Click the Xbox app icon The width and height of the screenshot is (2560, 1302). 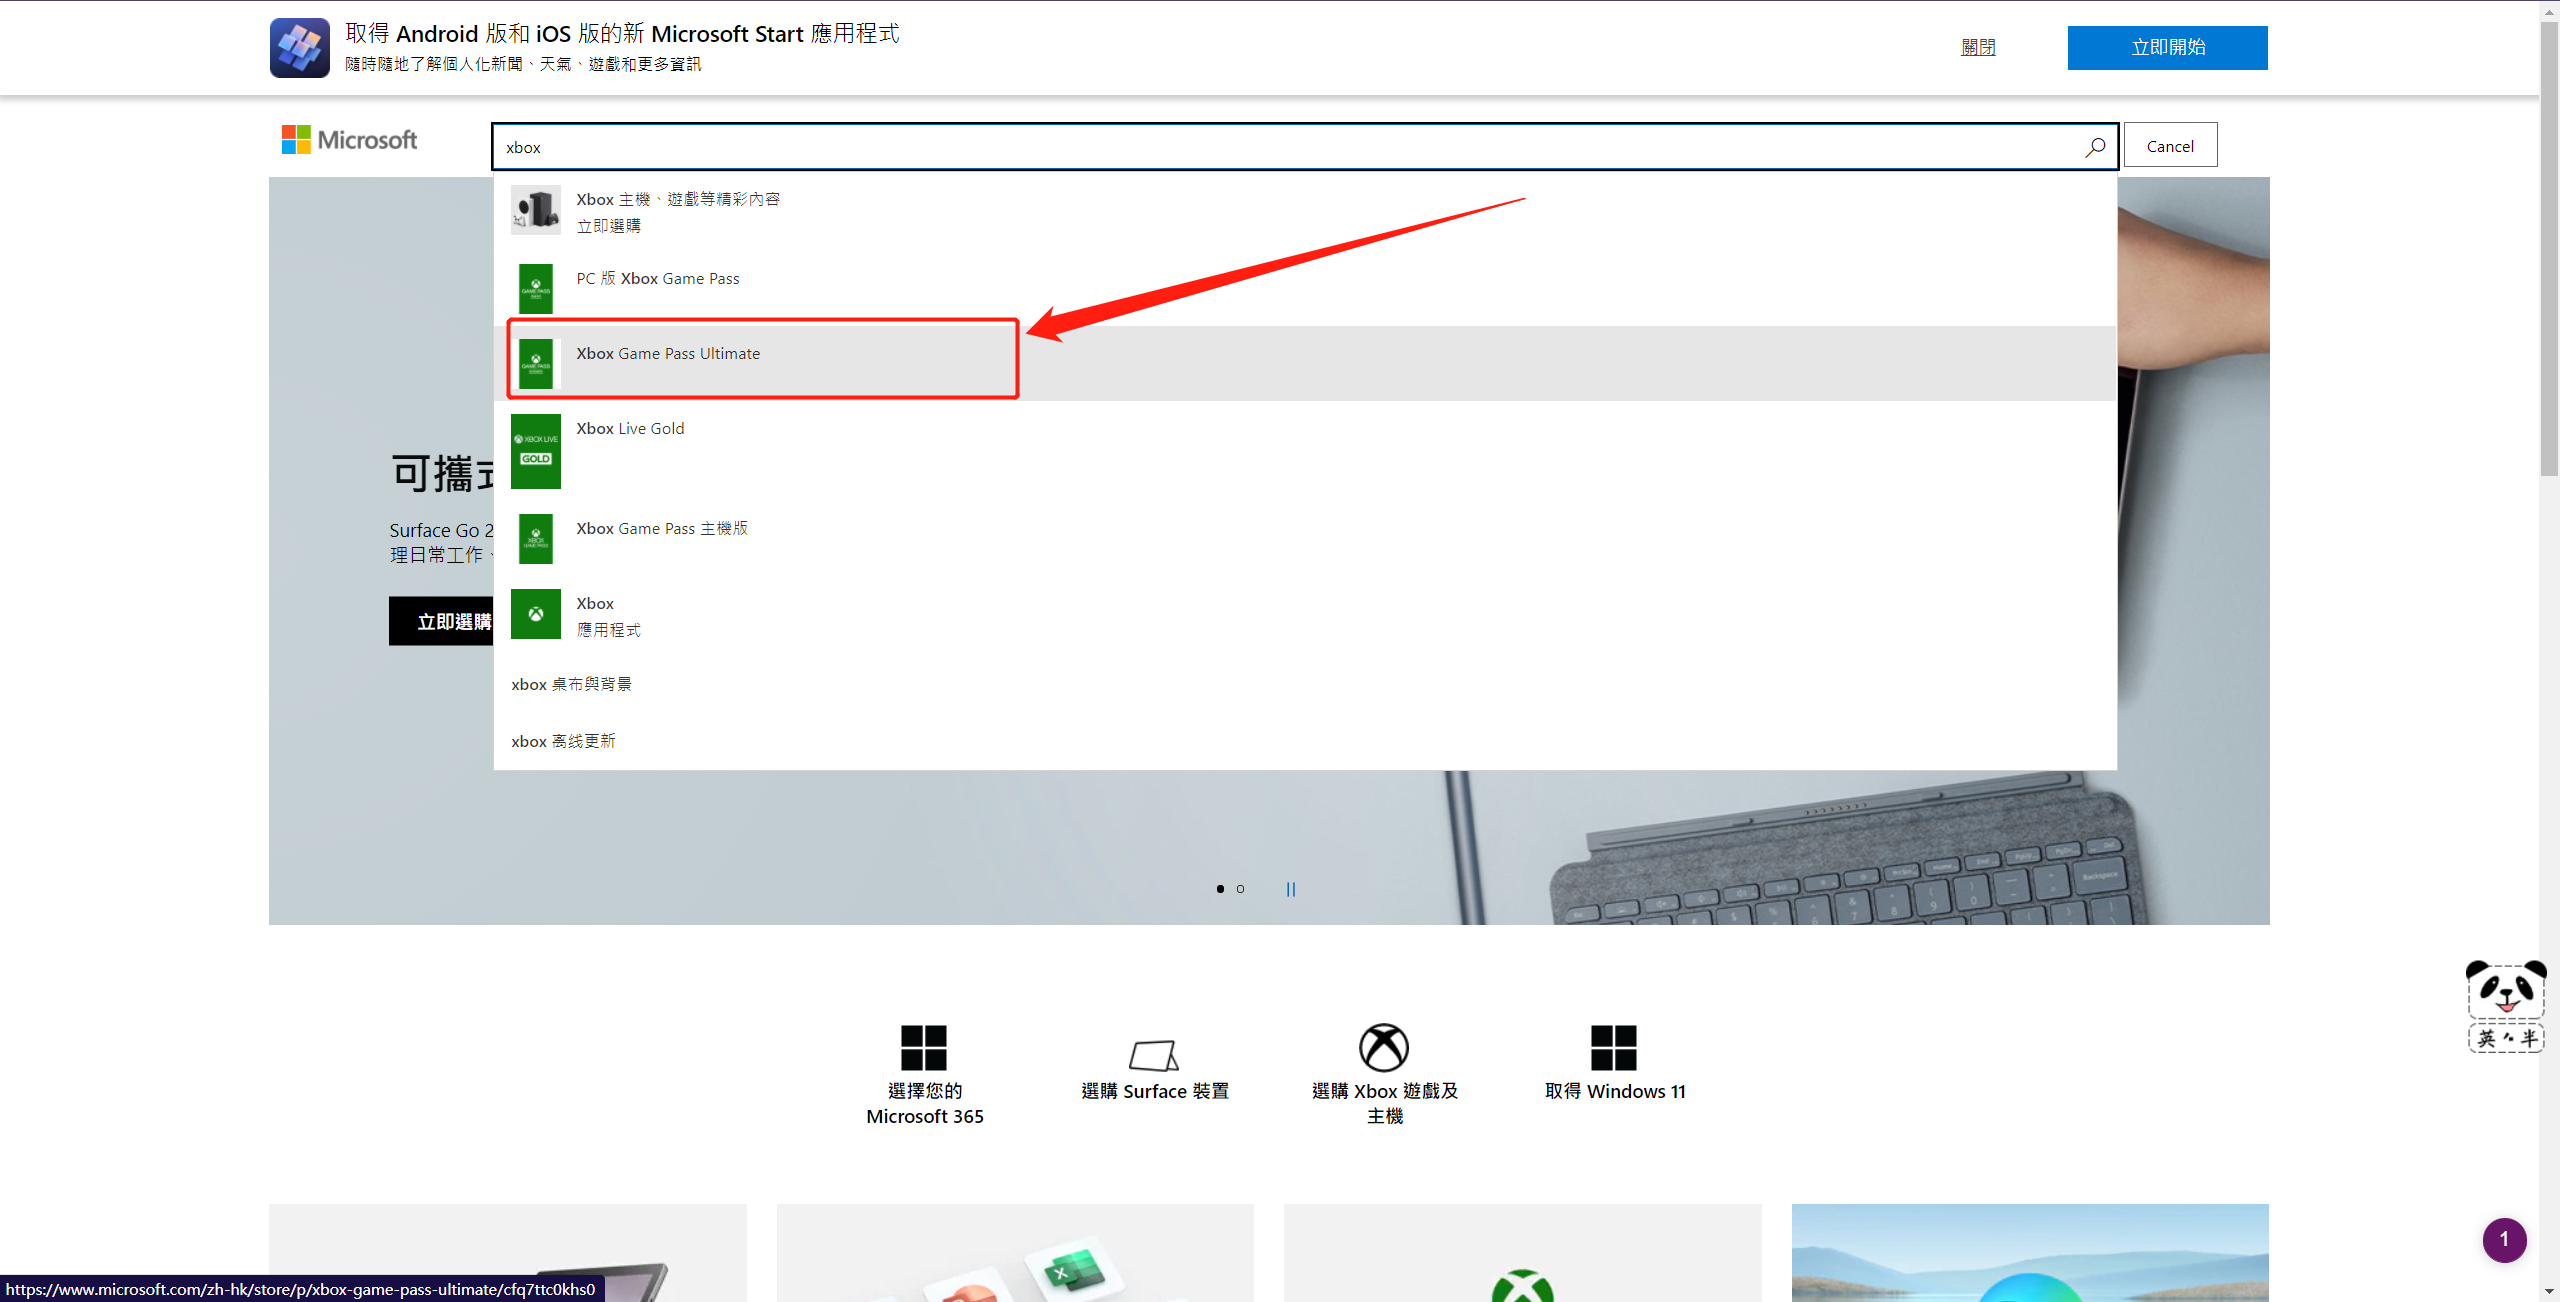pyautogui.click(x=536, y=613)
